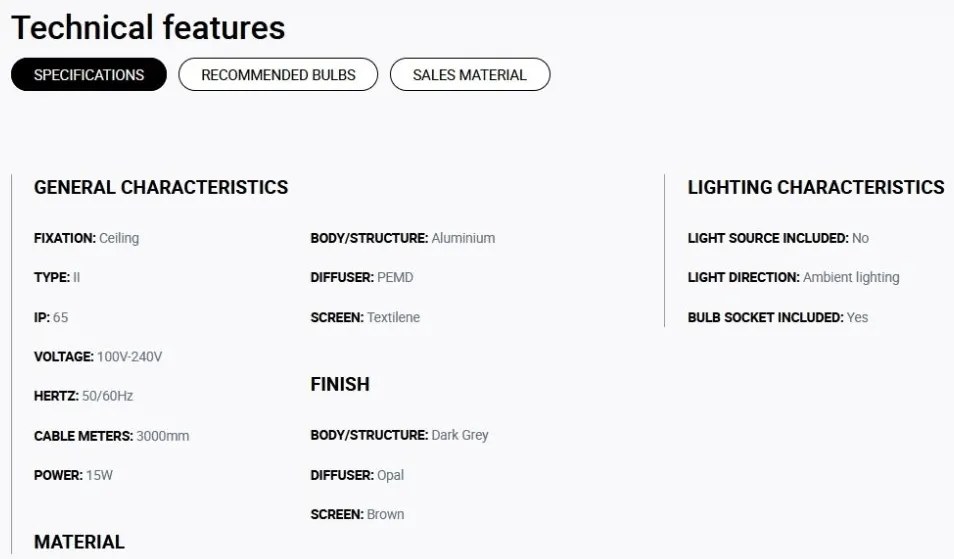This screenshot has height=559, width=954.
Task: Click the Power 15W entry
Action: [x=73, y=475]
